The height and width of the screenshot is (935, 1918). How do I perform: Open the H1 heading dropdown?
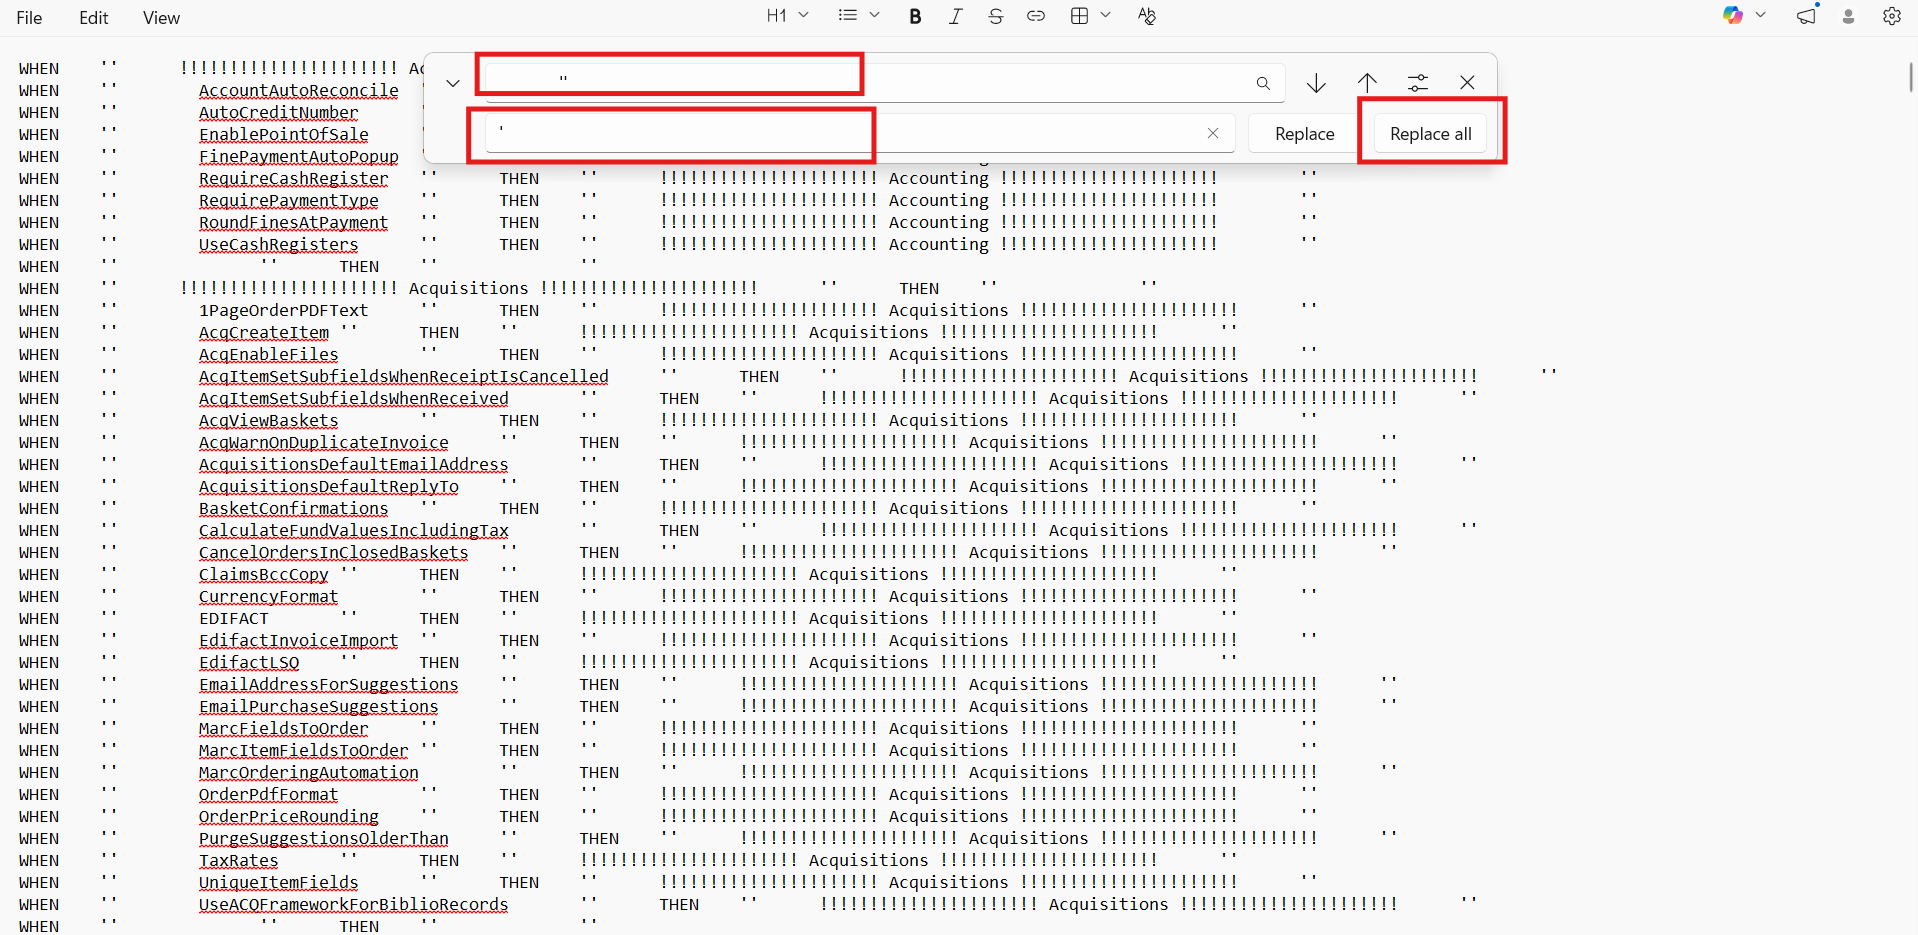787,16
